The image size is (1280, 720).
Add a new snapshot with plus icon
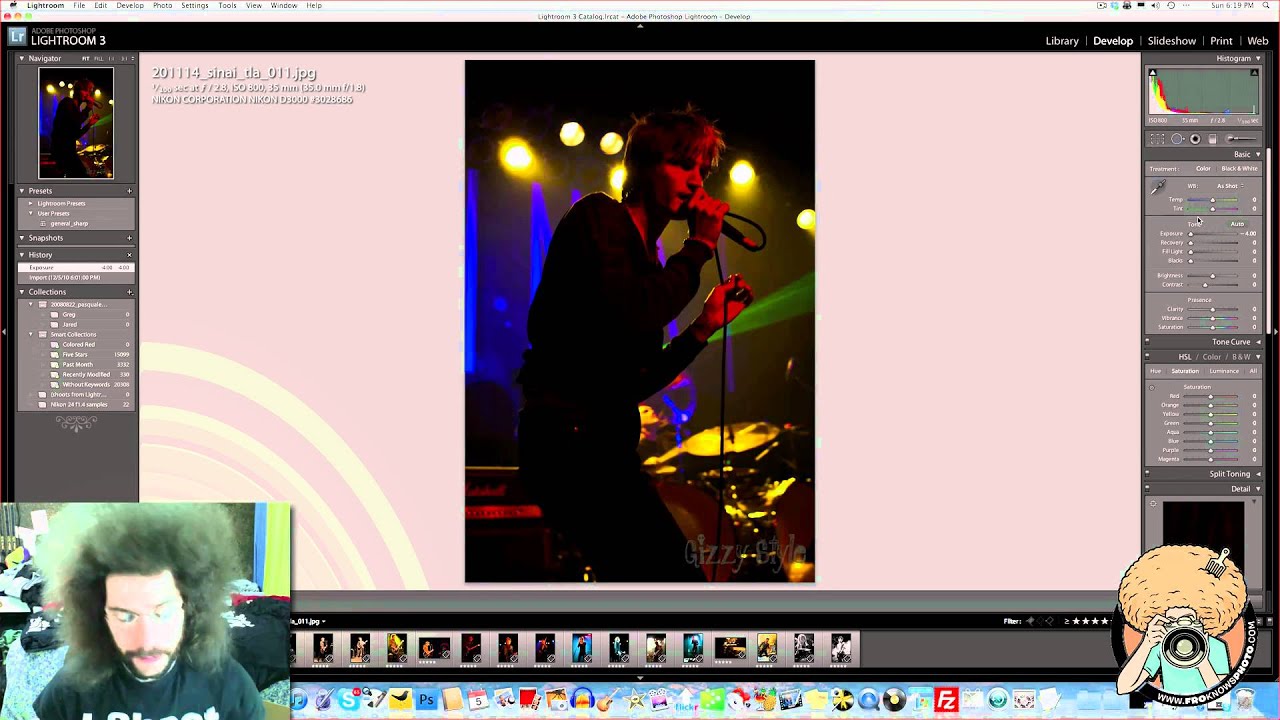click(129, 238)
